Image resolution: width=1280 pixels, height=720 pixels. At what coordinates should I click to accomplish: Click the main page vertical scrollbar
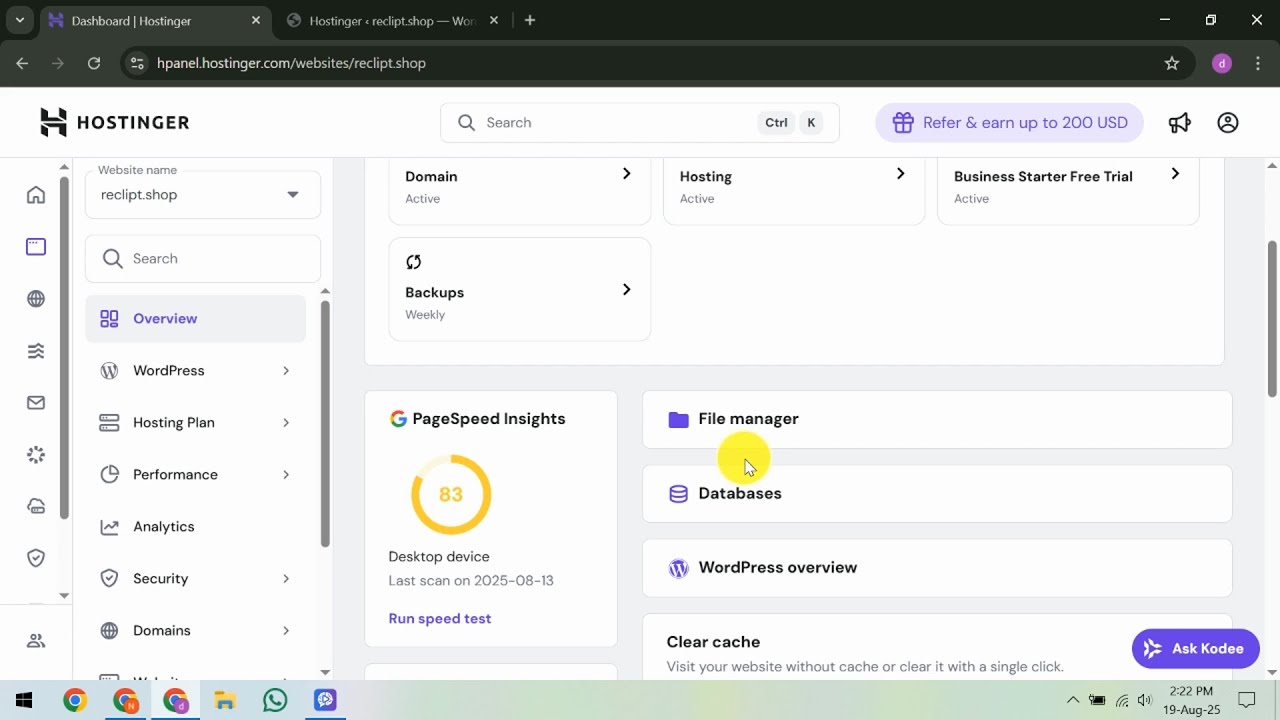[x=1272, y=318]
